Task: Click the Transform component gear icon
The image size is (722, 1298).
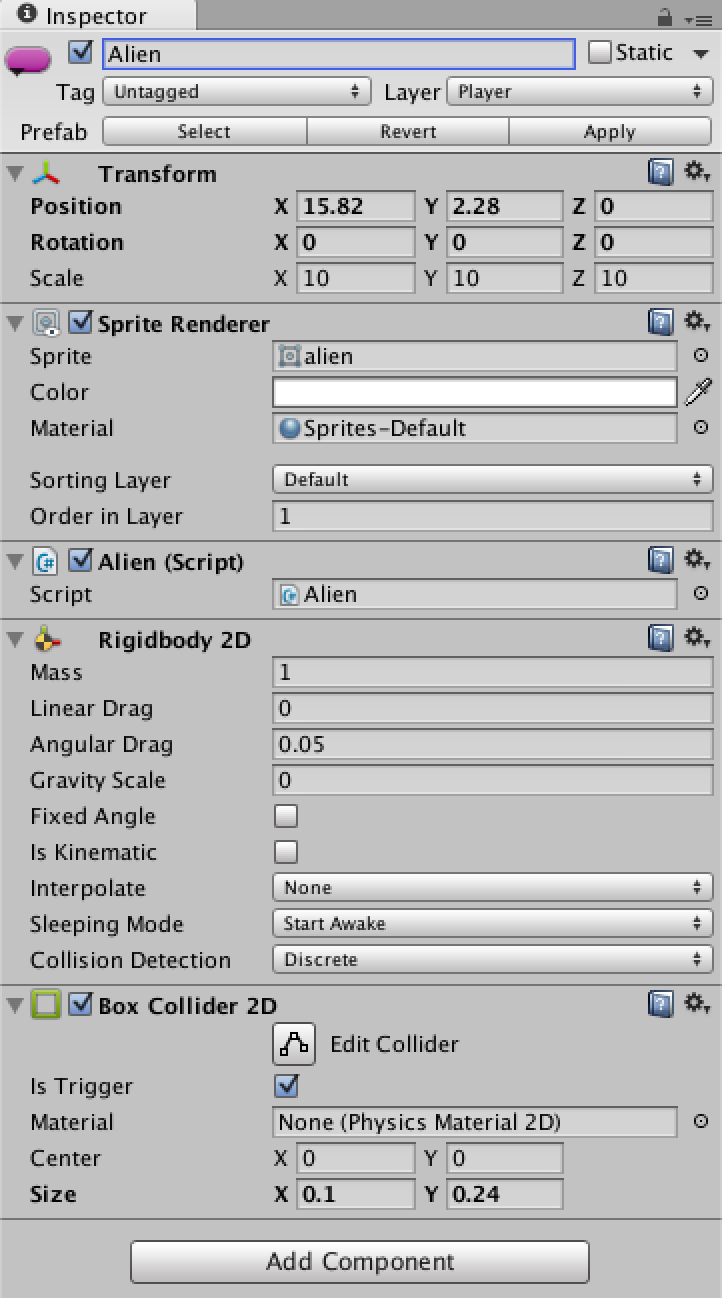Action: (x=696, y=173)
